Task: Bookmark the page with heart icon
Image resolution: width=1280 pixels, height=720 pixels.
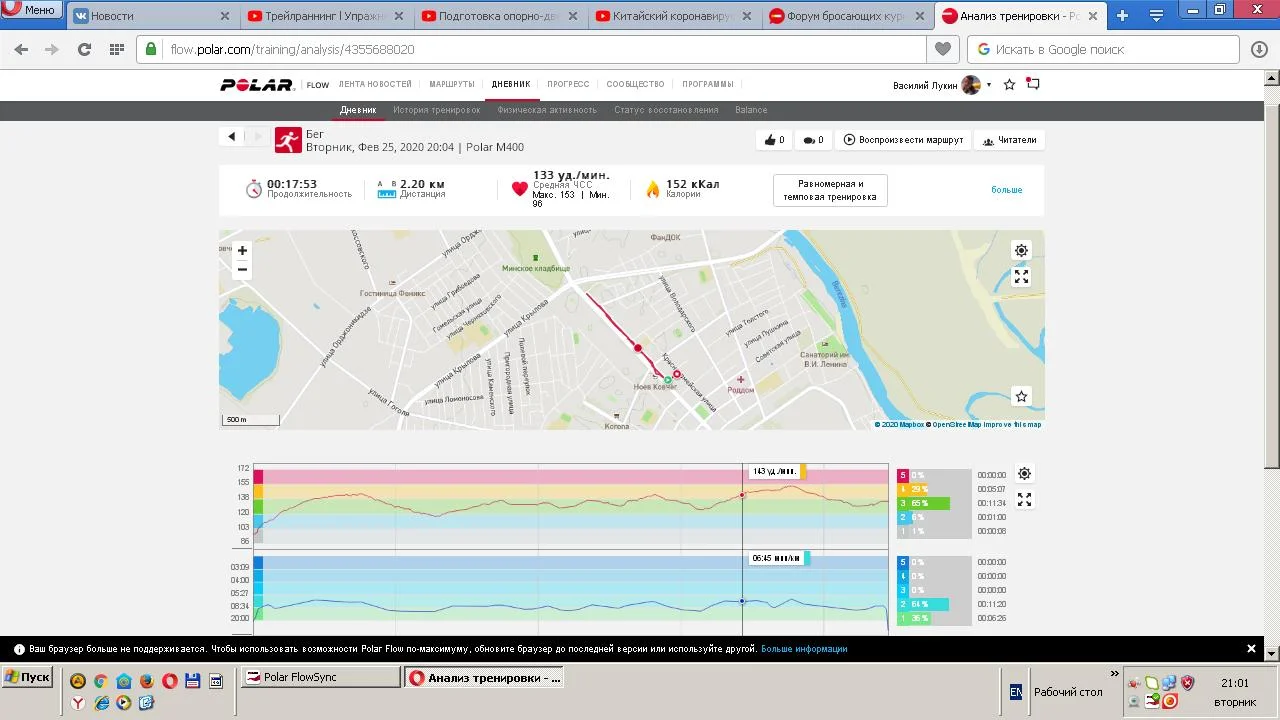Action: point(942,49)
